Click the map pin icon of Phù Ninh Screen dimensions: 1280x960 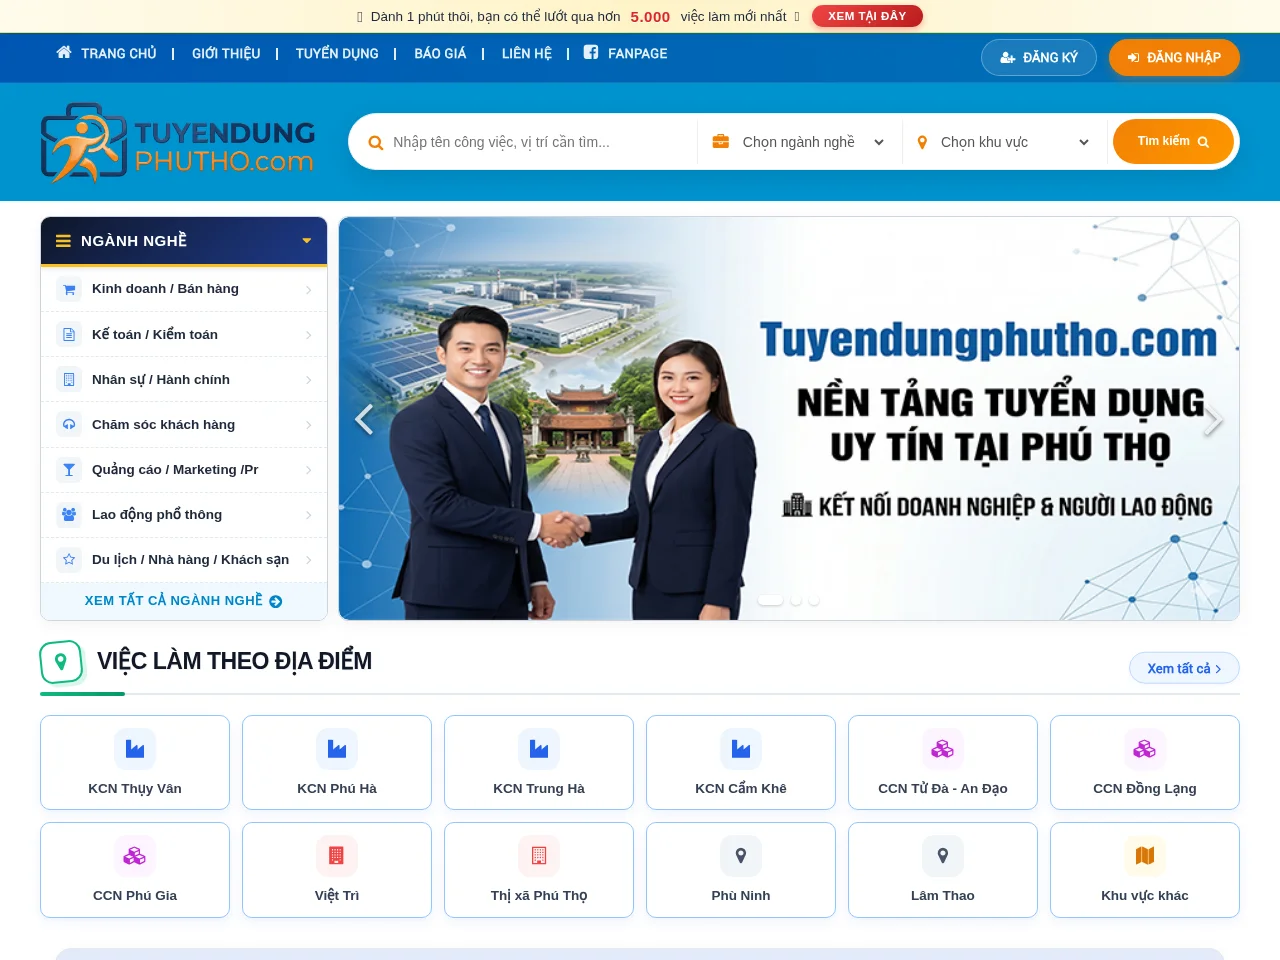(x=741, y=856)
